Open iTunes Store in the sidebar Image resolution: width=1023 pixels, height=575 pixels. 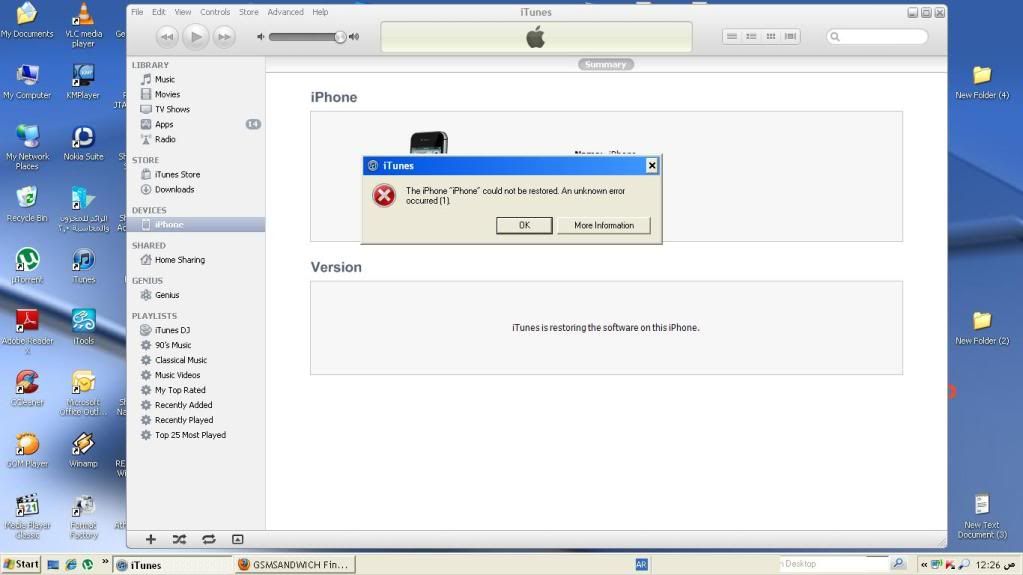(x=177, y=174)
